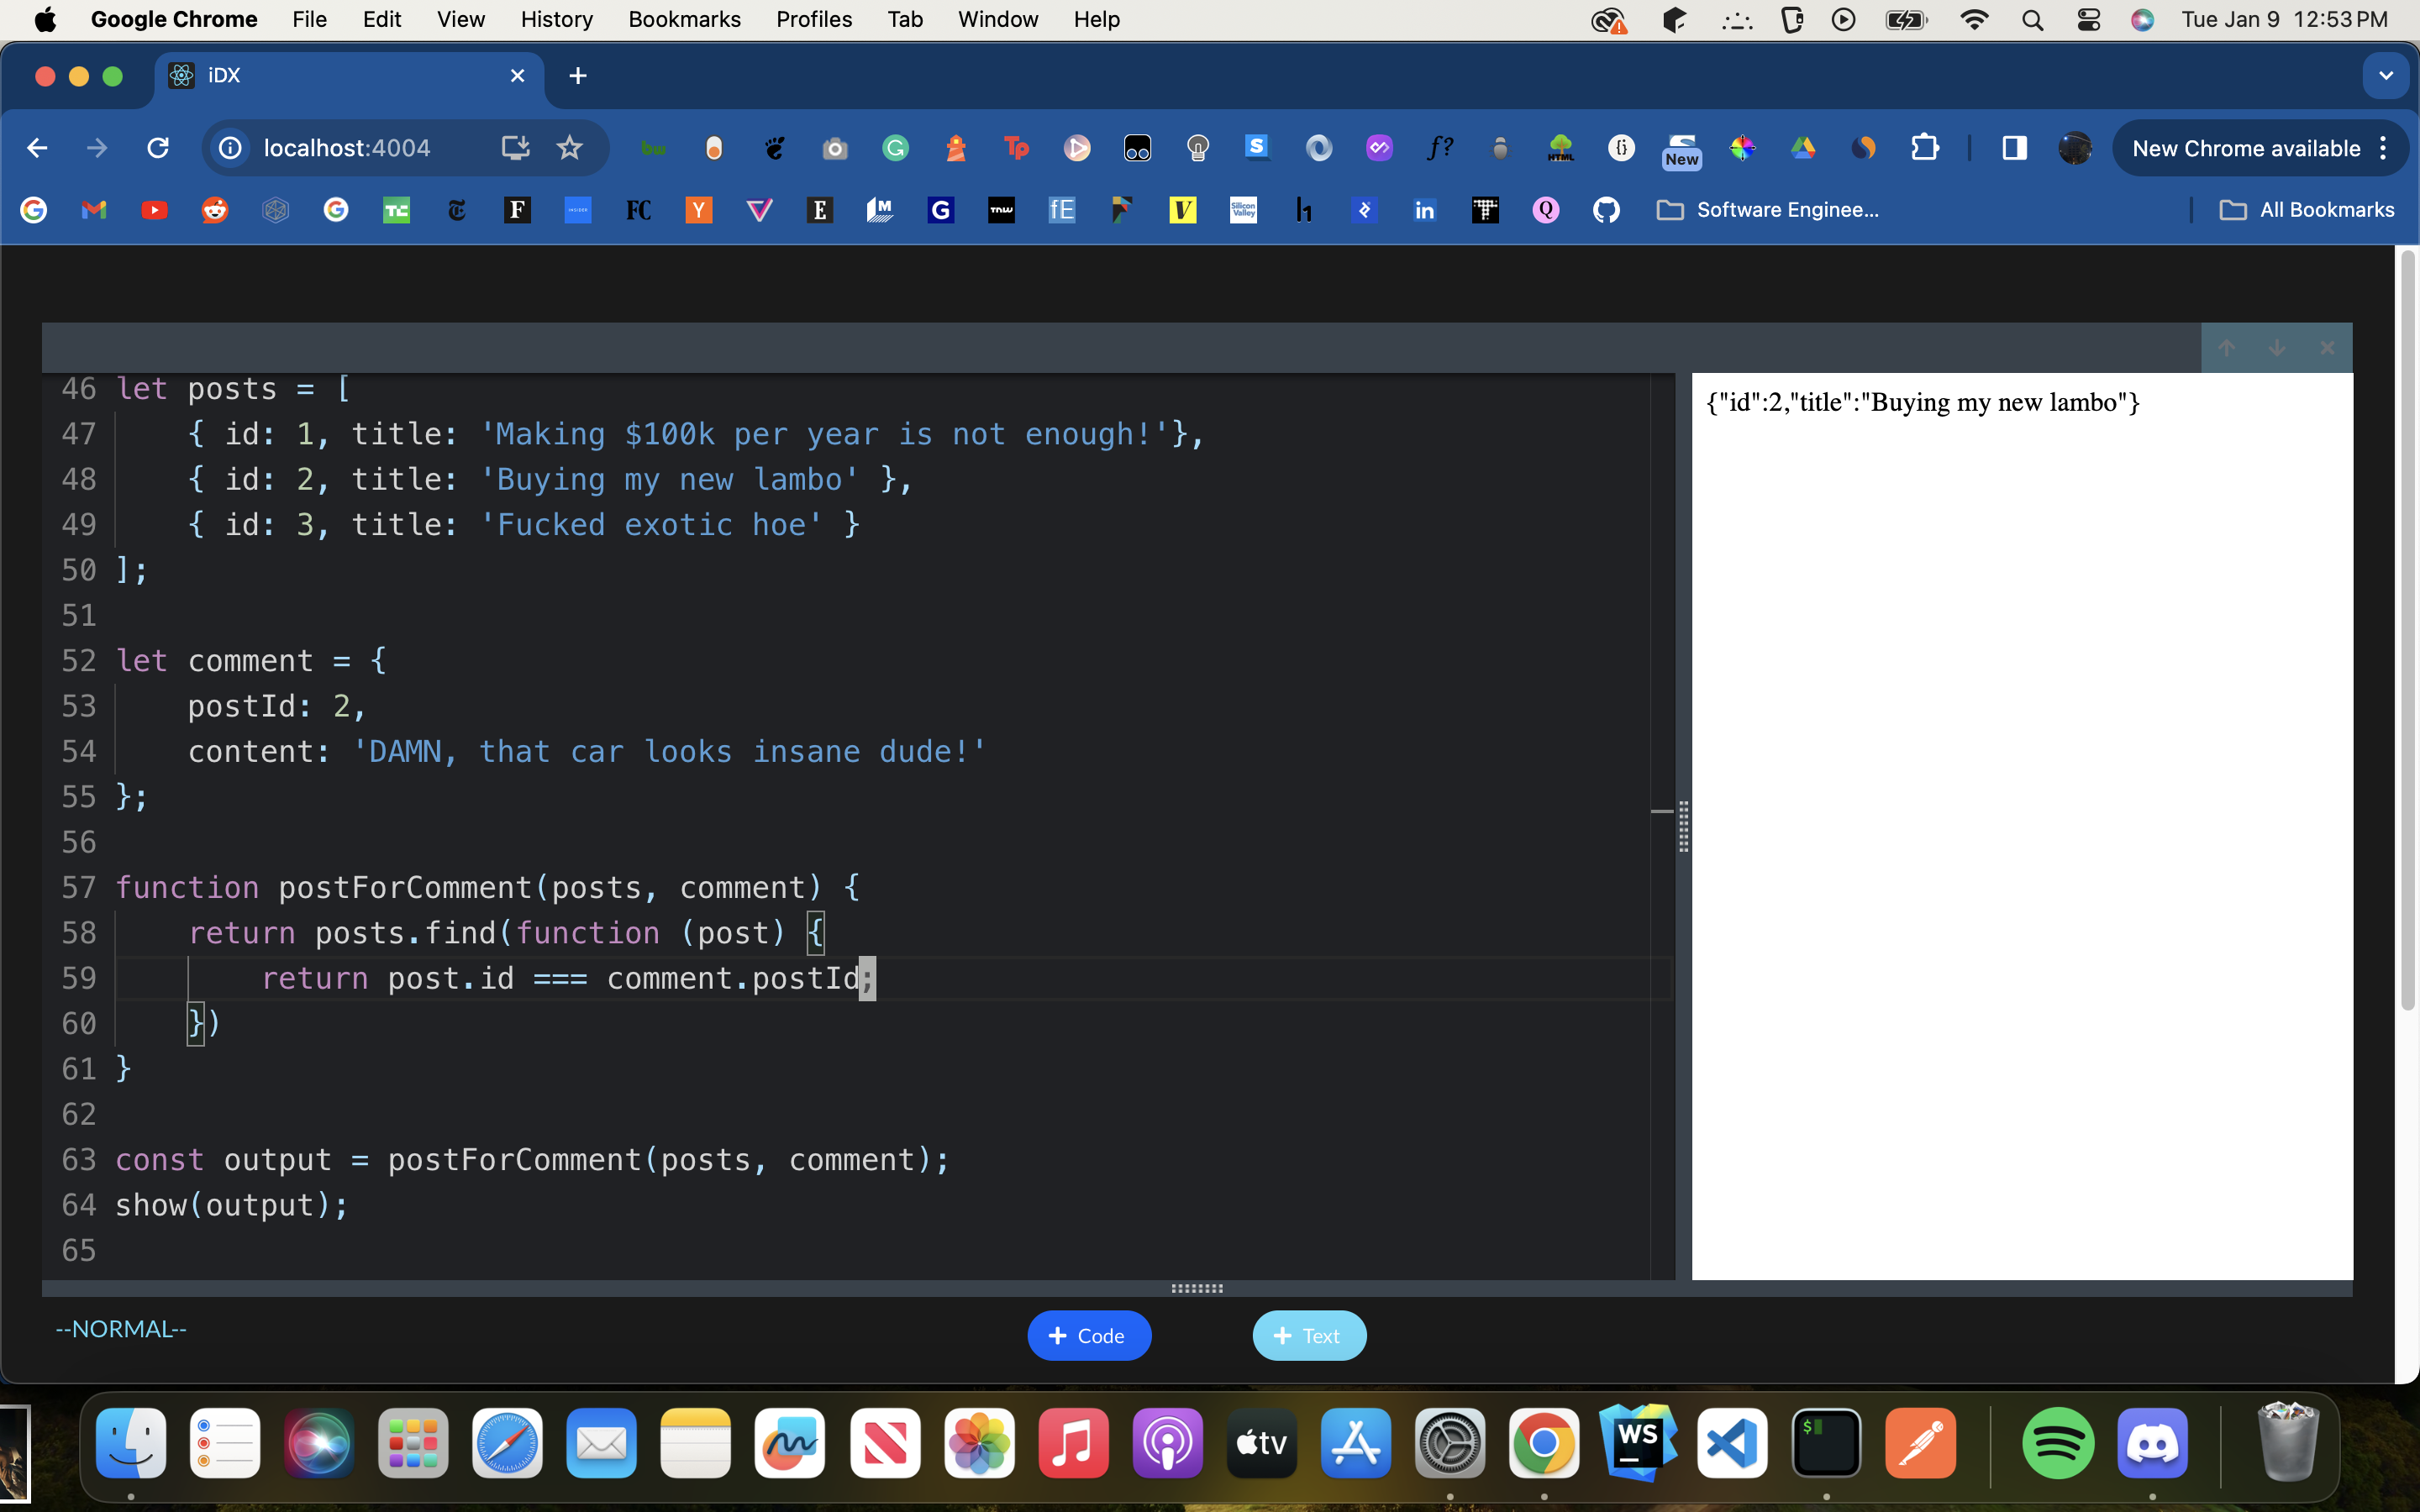Move the code cell down with arrow
This screenshot has width=2420, height=1512.
coord(2277,348)
